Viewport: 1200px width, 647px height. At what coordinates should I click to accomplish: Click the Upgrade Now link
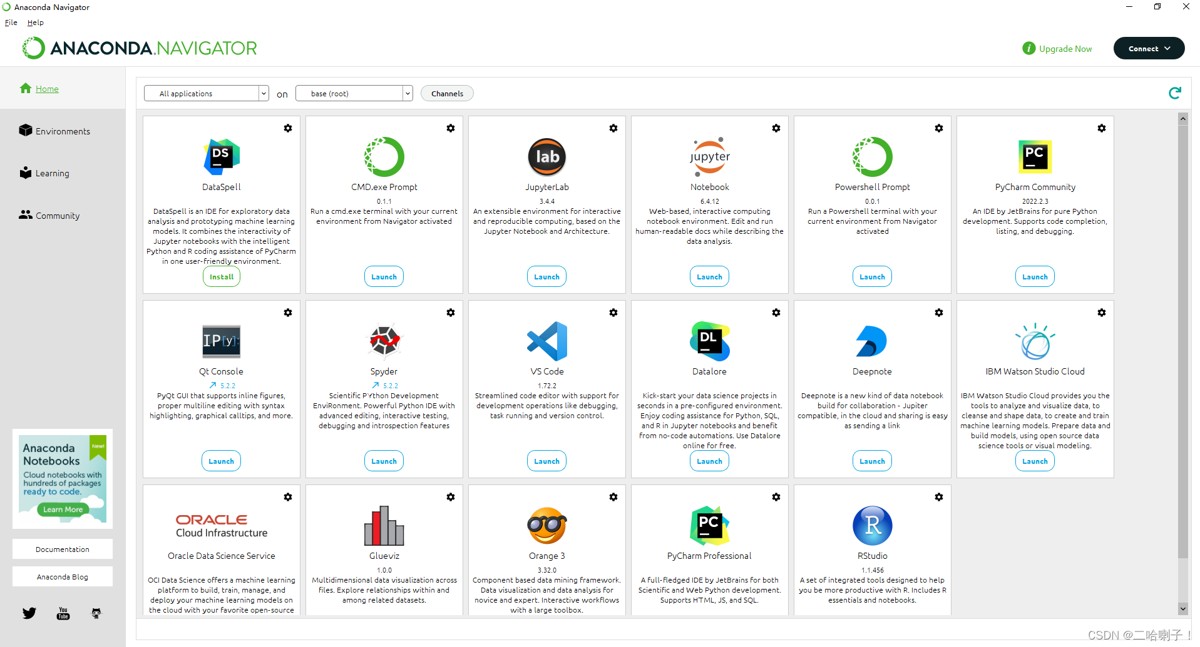tap(1066, 48)
